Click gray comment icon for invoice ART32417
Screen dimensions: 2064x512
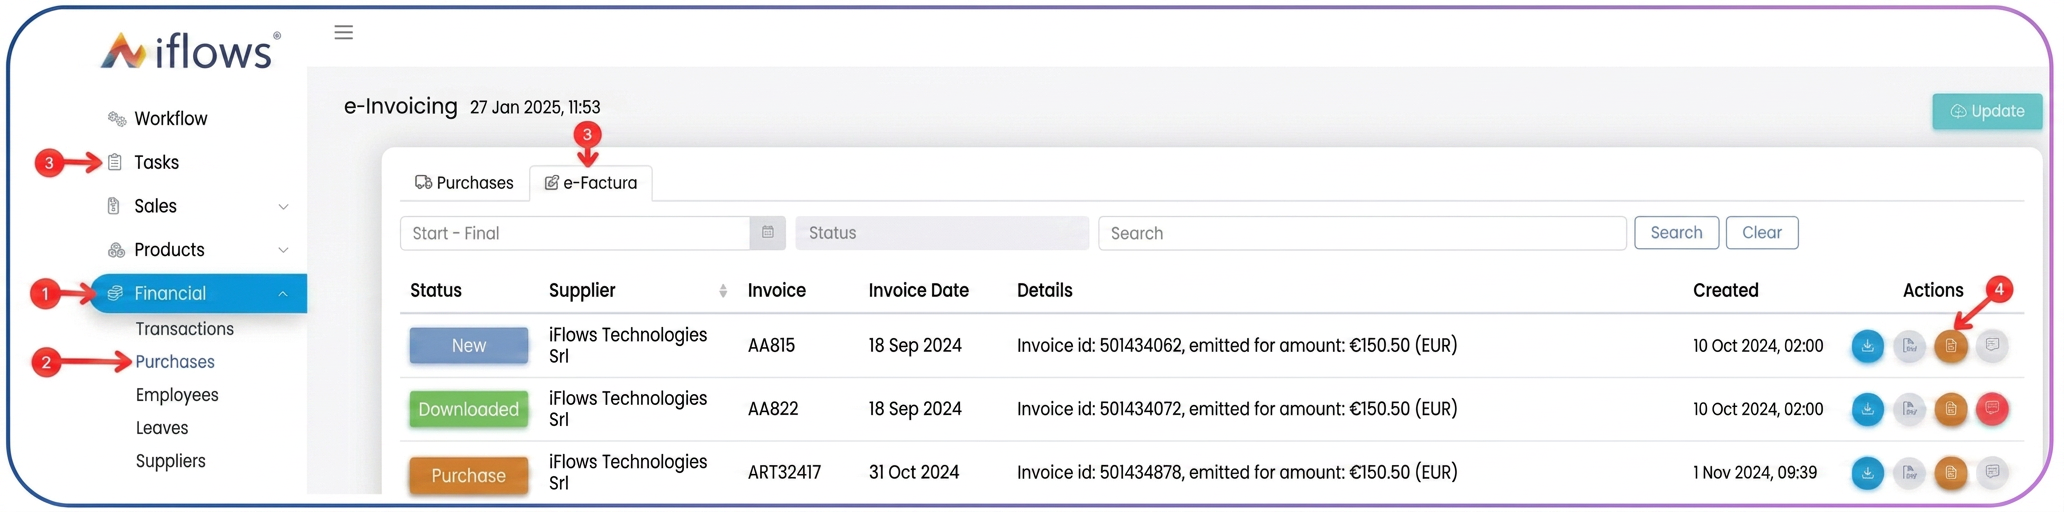point(1992,472)
